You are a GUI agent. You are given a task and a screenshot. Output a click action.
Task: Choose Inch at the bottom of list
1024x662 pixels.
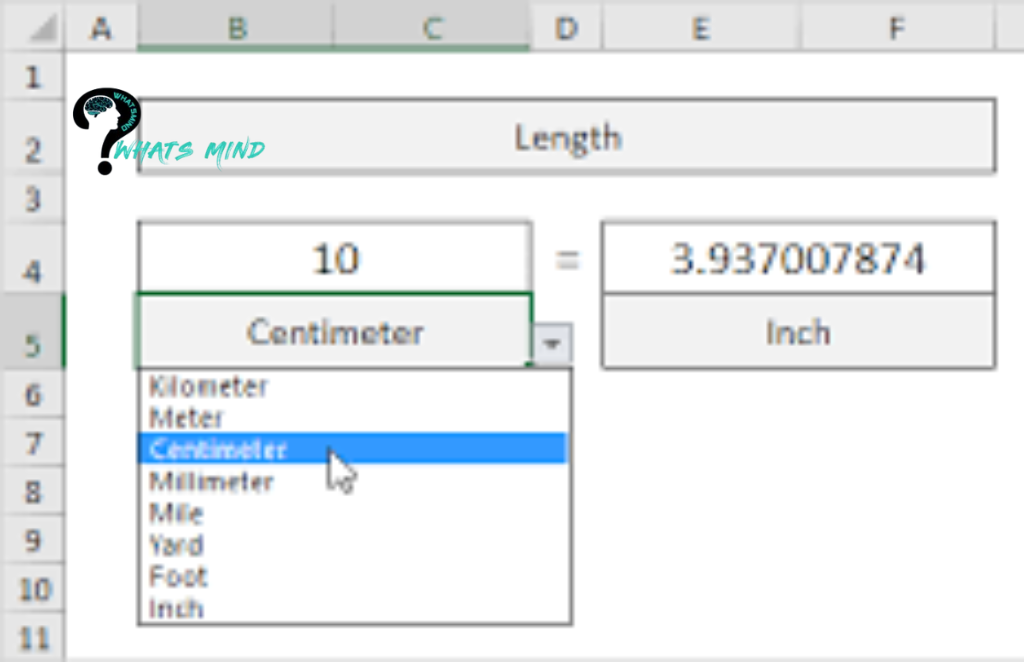(176, 608)
